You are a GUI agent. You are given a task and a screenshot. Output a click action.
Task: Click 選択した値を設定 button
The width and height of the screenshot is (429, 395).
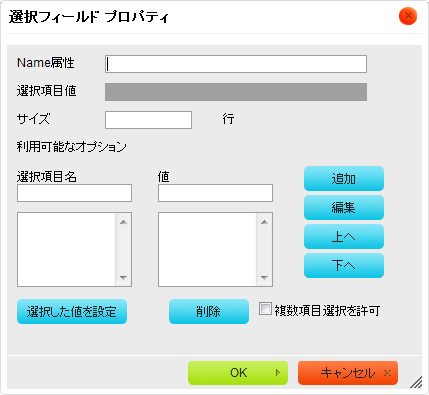coord(72,312)
